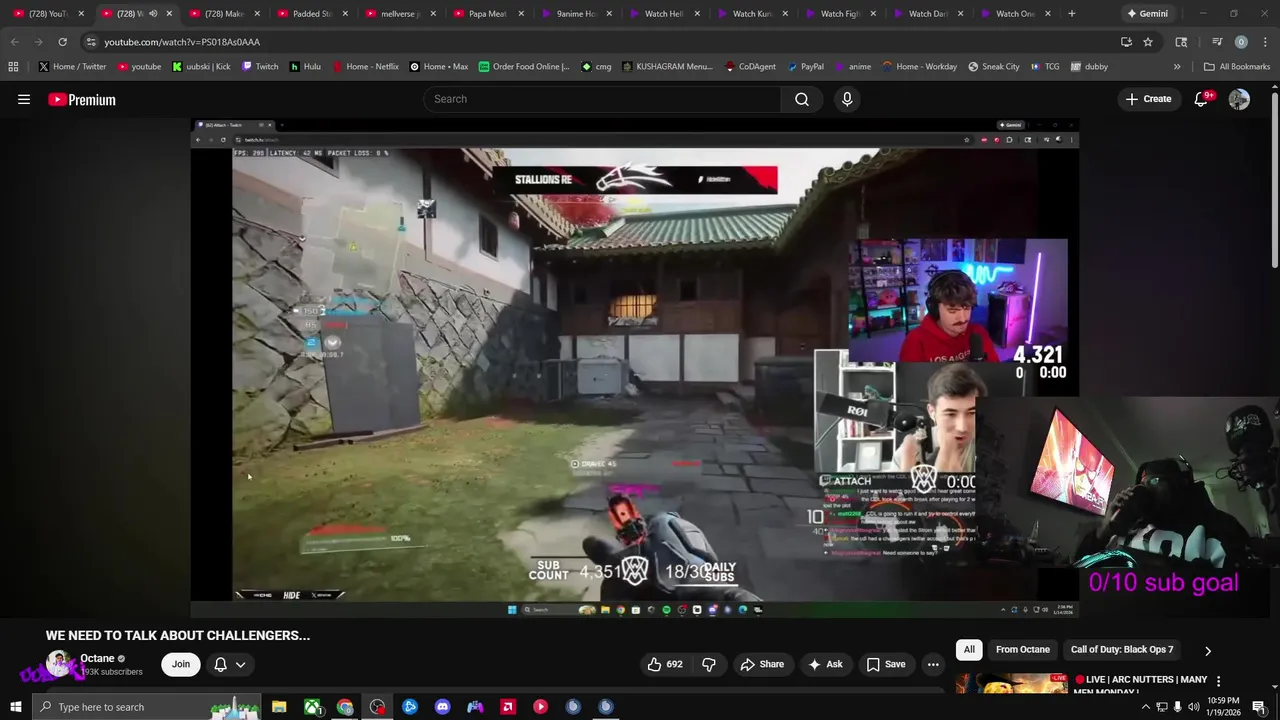
Task: Click the YouTube search magnifier button
Action: coord(802,99)
